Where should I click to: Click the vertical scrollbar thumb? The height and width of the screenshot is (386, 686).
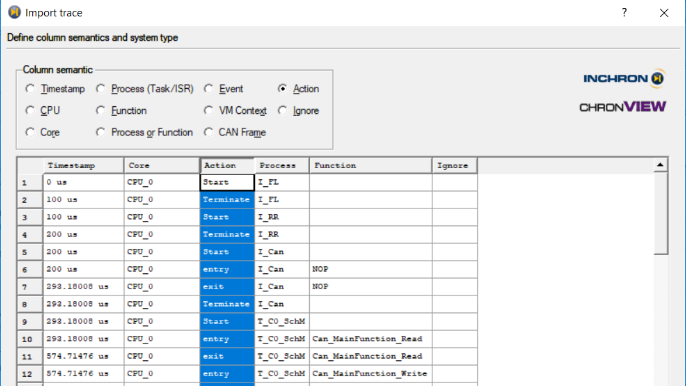pyautogui.click(x=661, y=213)
